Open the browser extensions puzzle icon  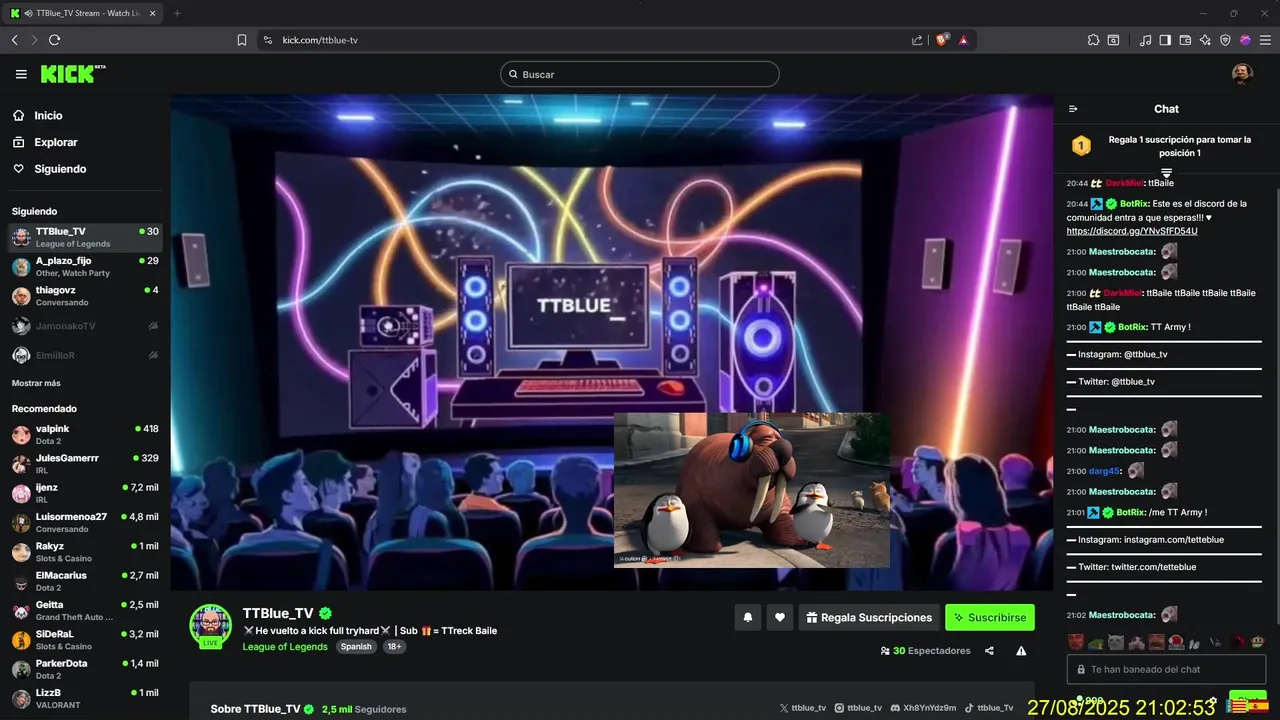pos(1093,40)
